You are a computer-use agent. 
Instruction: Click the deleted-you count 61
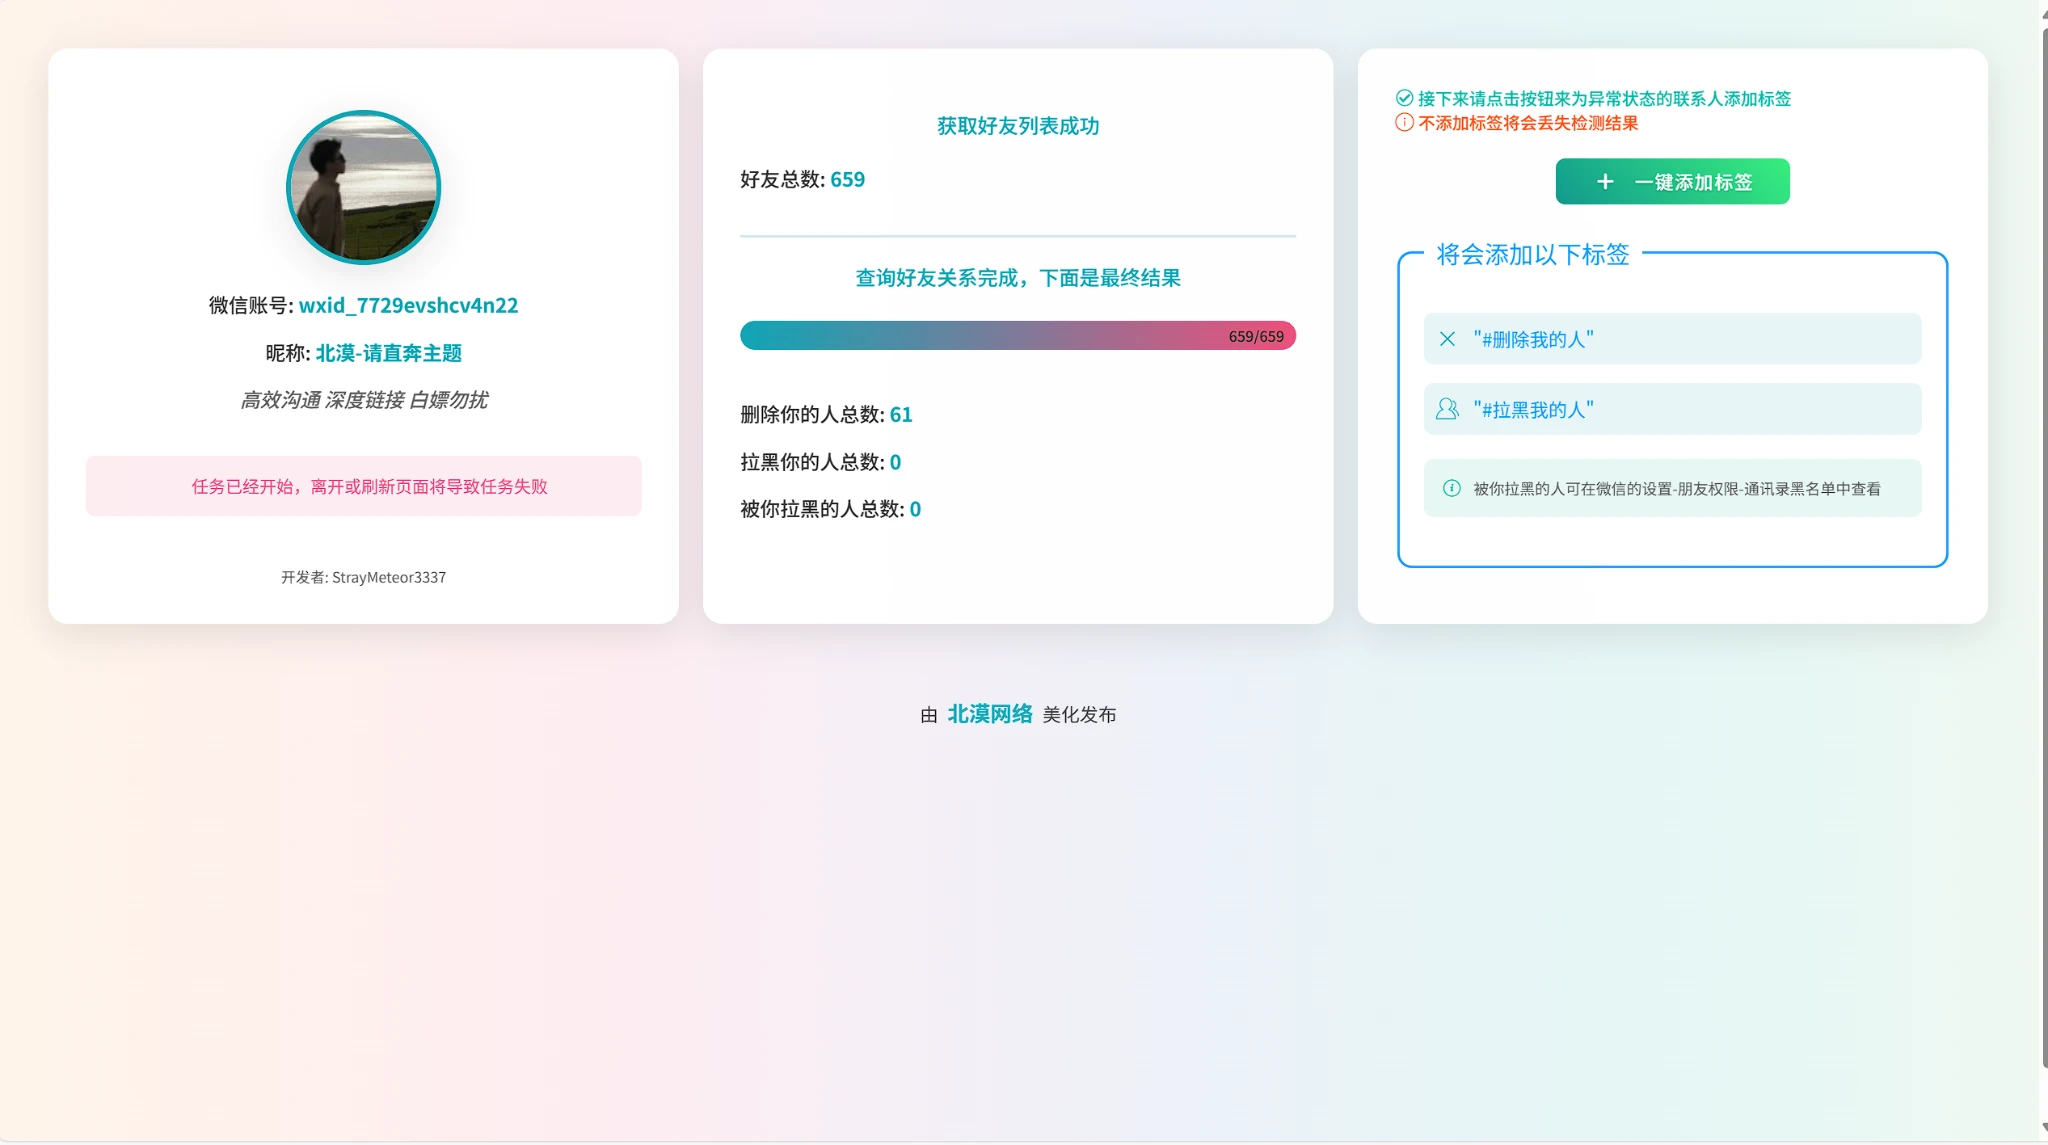(x=900, y=414)
